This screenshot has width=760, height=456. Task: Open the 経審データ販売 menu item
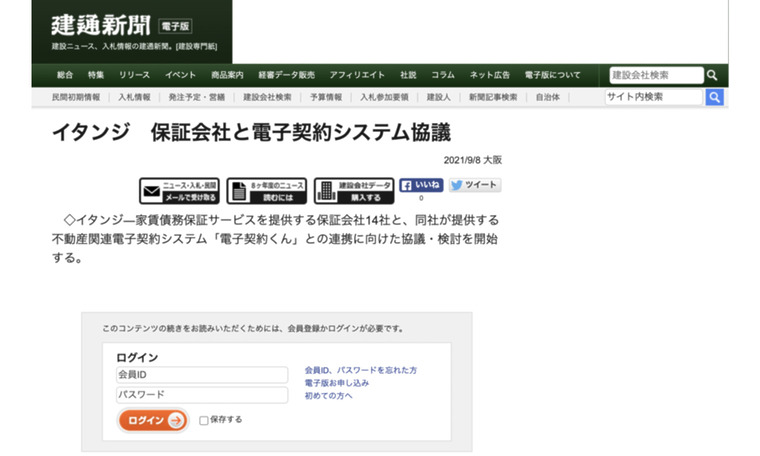[286, 75]
